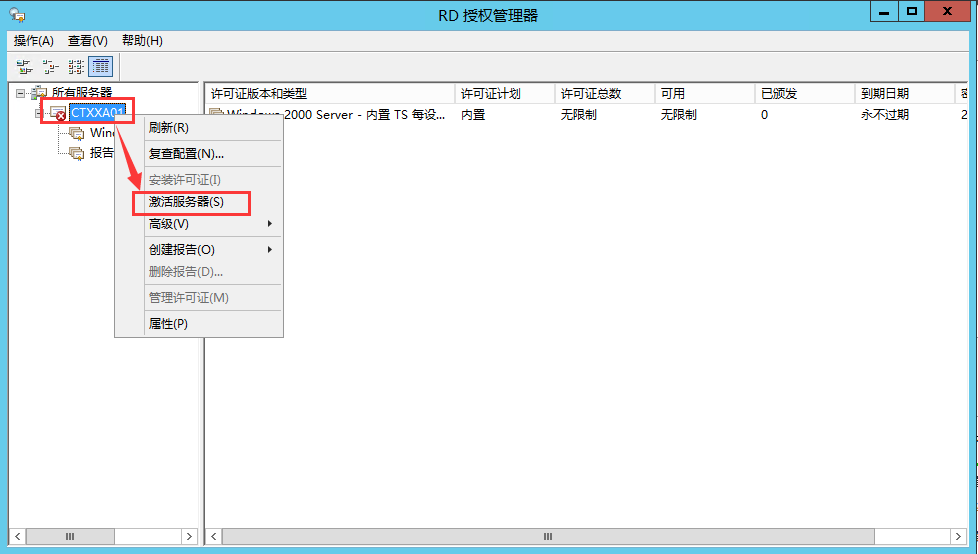Image resolution: width=978 pixels, height=554 pixels.
Task: Click 永不过期 expiry cell
Action: (884, 115)
